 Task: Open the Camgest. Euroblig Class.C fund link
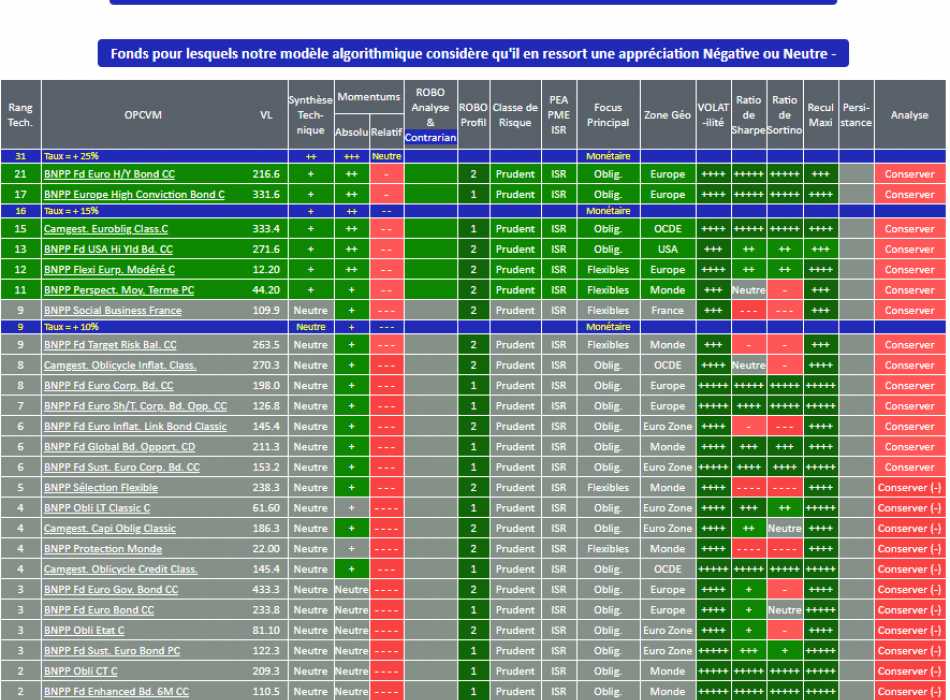(x=105, y=229)
